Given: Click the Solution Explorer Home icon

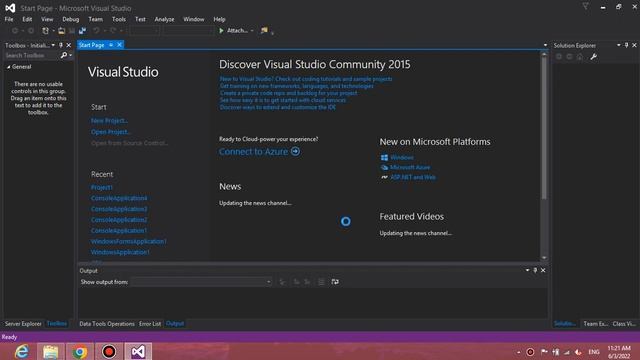Looking at the screenshot, I should pos(580,57).
